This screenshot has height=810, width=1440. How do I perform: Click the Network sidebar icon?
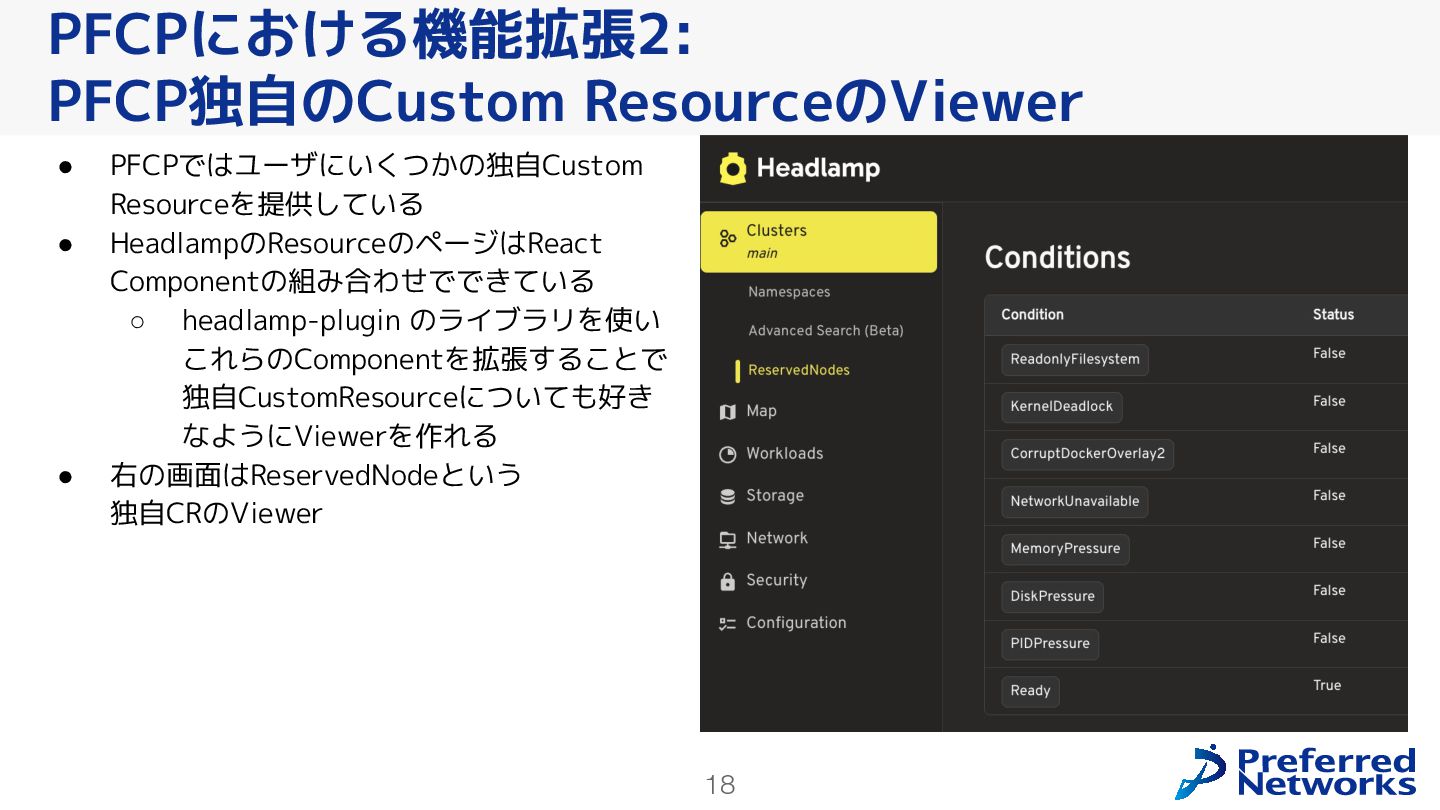coord(728,539)
